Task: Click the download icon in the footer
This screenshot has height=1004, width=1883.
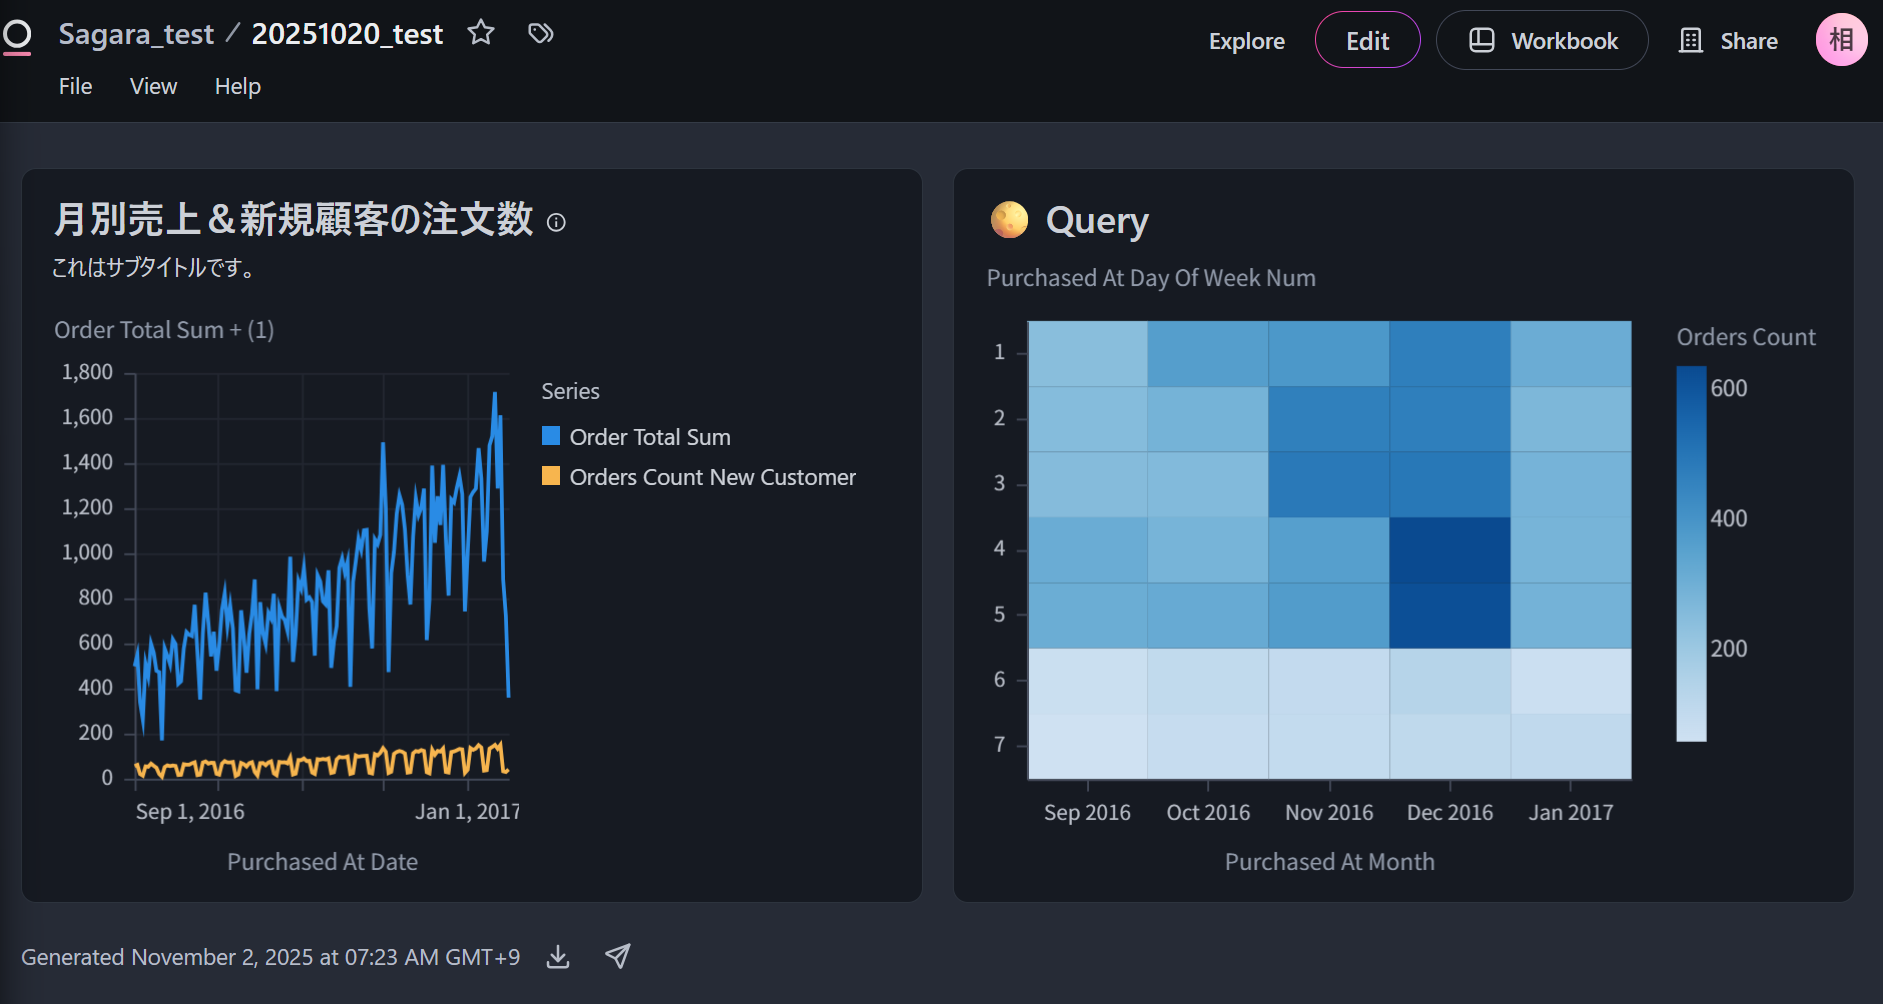Action: coord(558,957)
